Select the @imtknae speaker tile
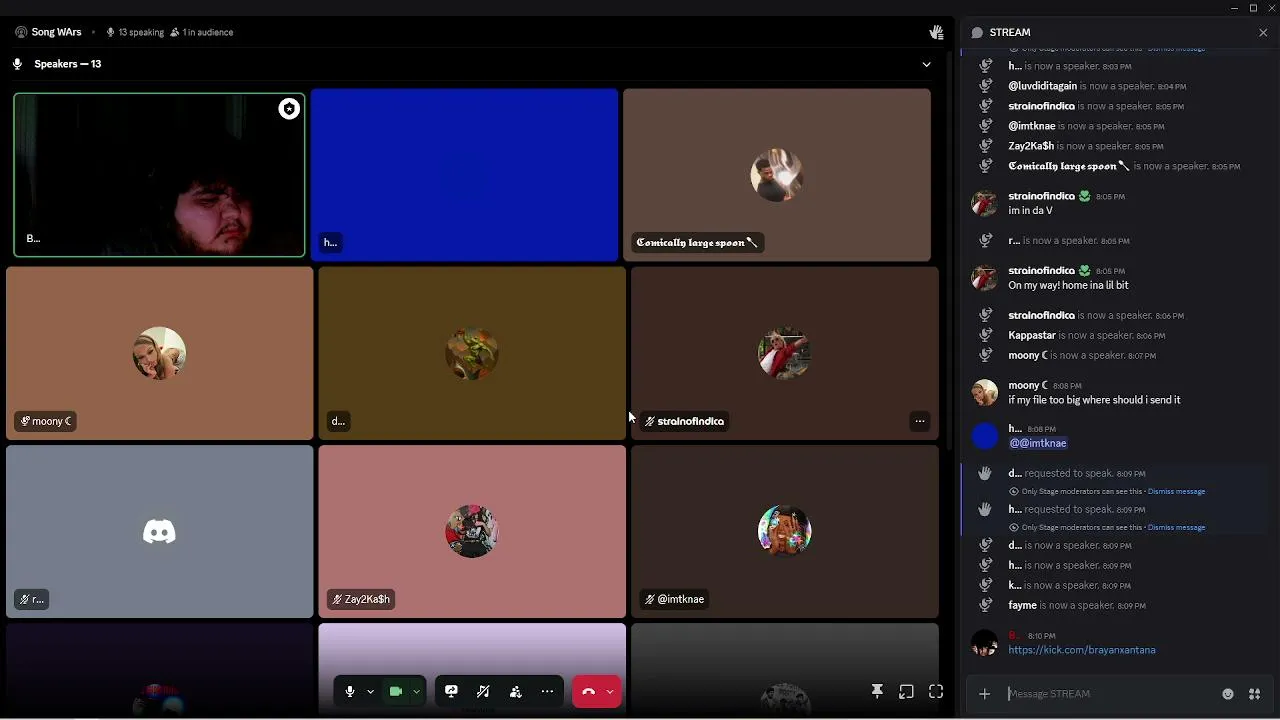 [785, 531]
